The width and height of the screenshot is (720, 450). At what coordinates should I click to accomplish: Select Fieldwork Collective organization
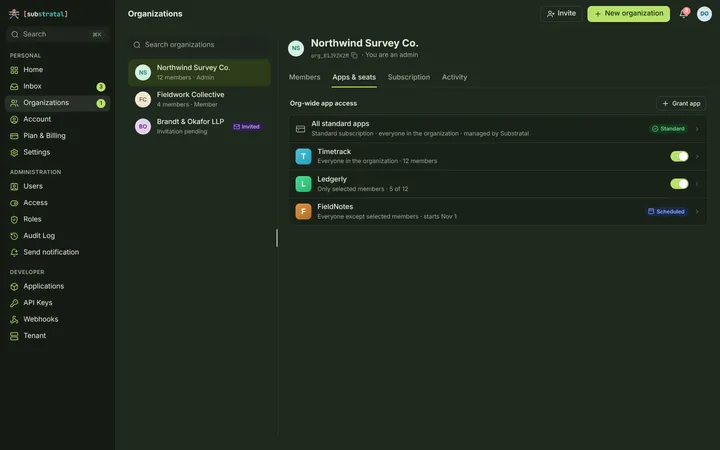199,100
